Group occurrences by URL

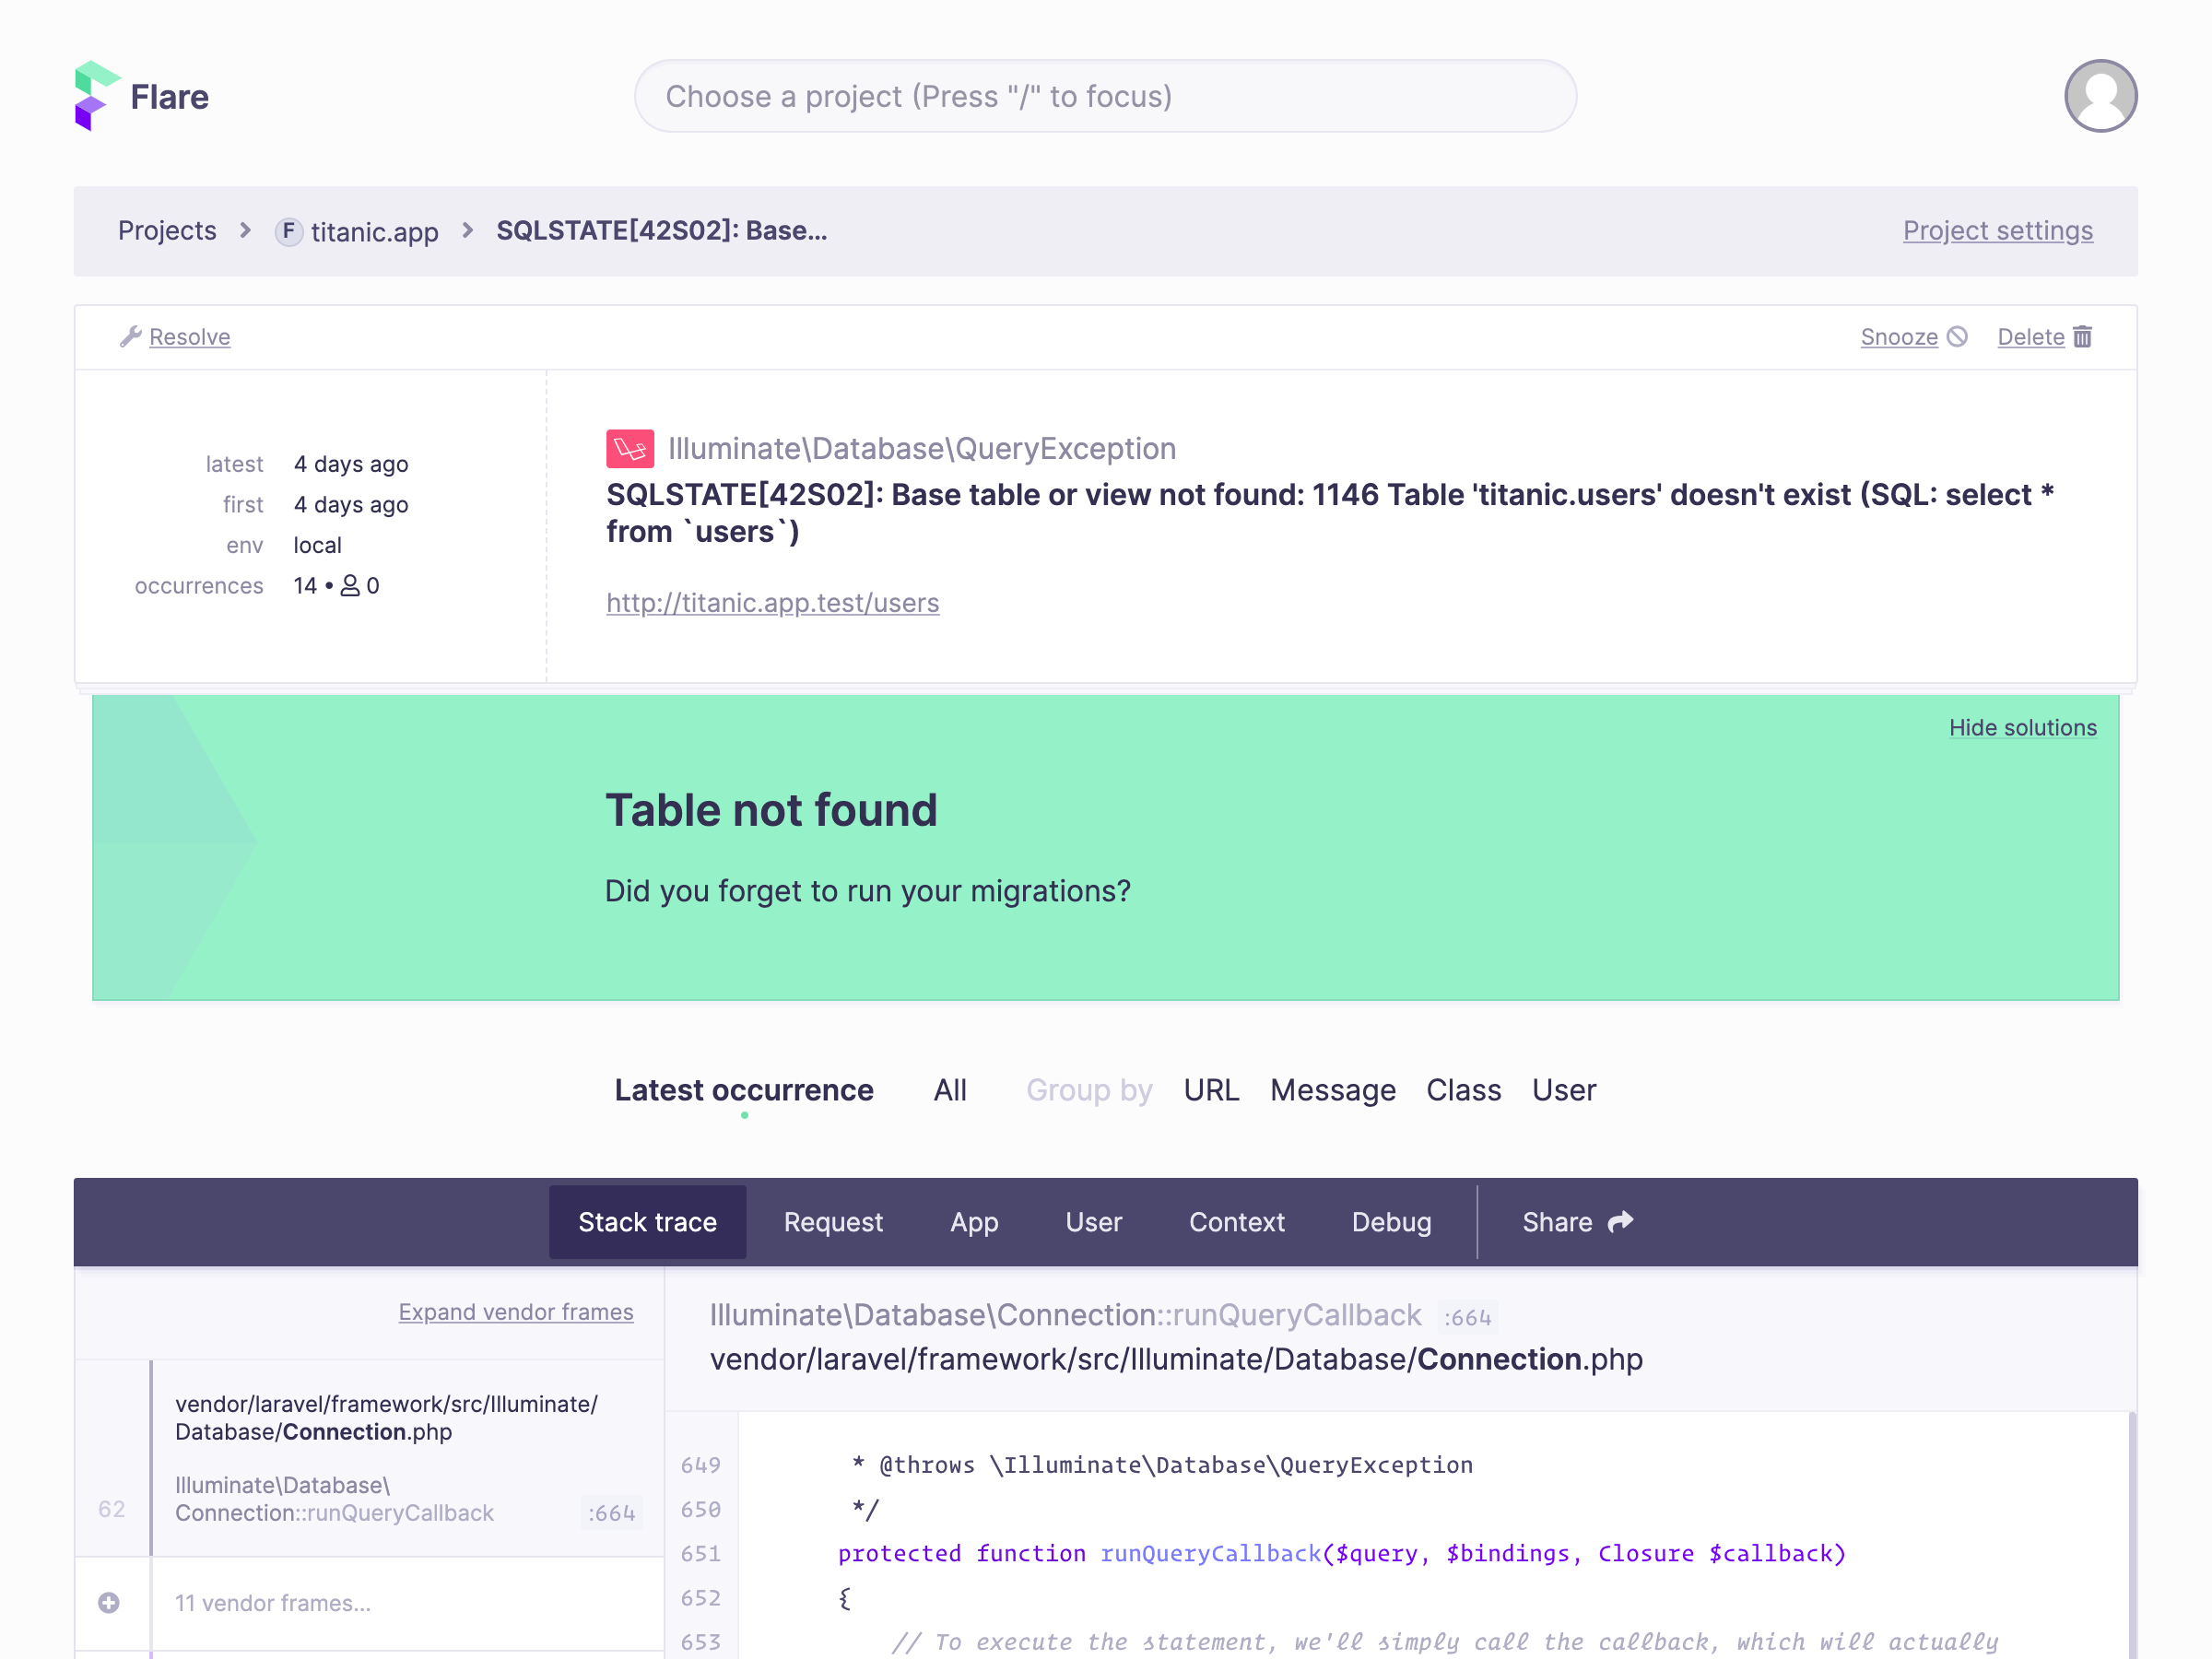(x=1212, y=1091)
